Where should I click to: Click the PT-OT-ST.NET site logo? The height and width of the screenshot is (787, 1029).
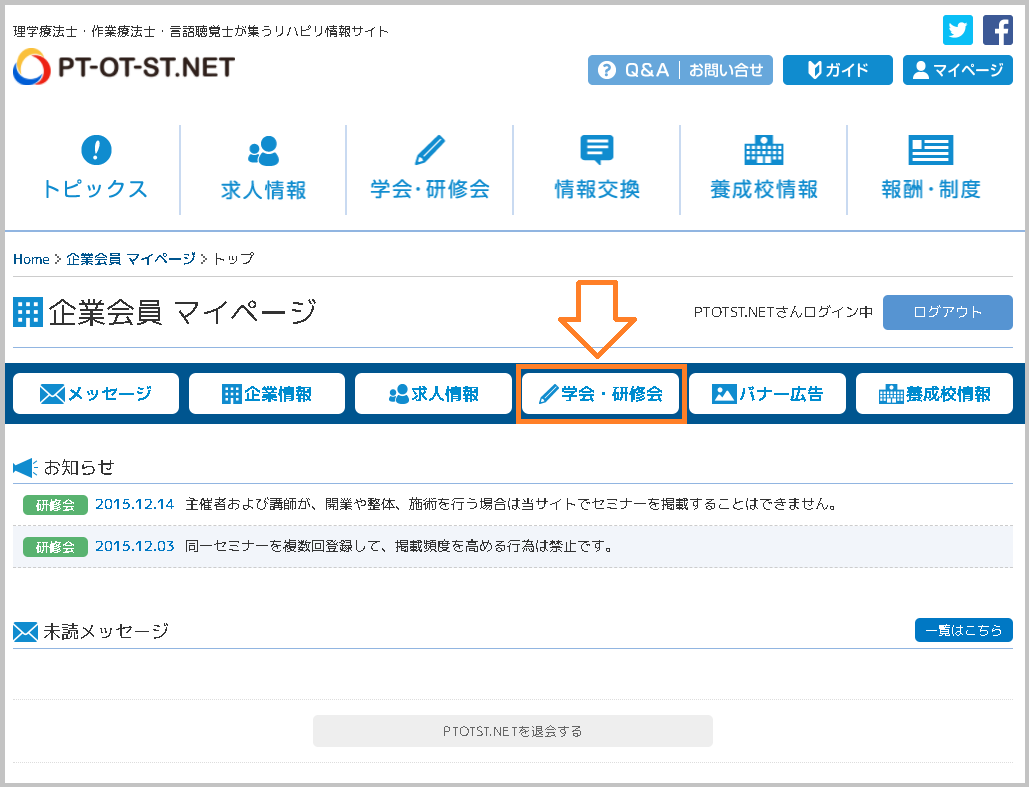click(124, 68)
